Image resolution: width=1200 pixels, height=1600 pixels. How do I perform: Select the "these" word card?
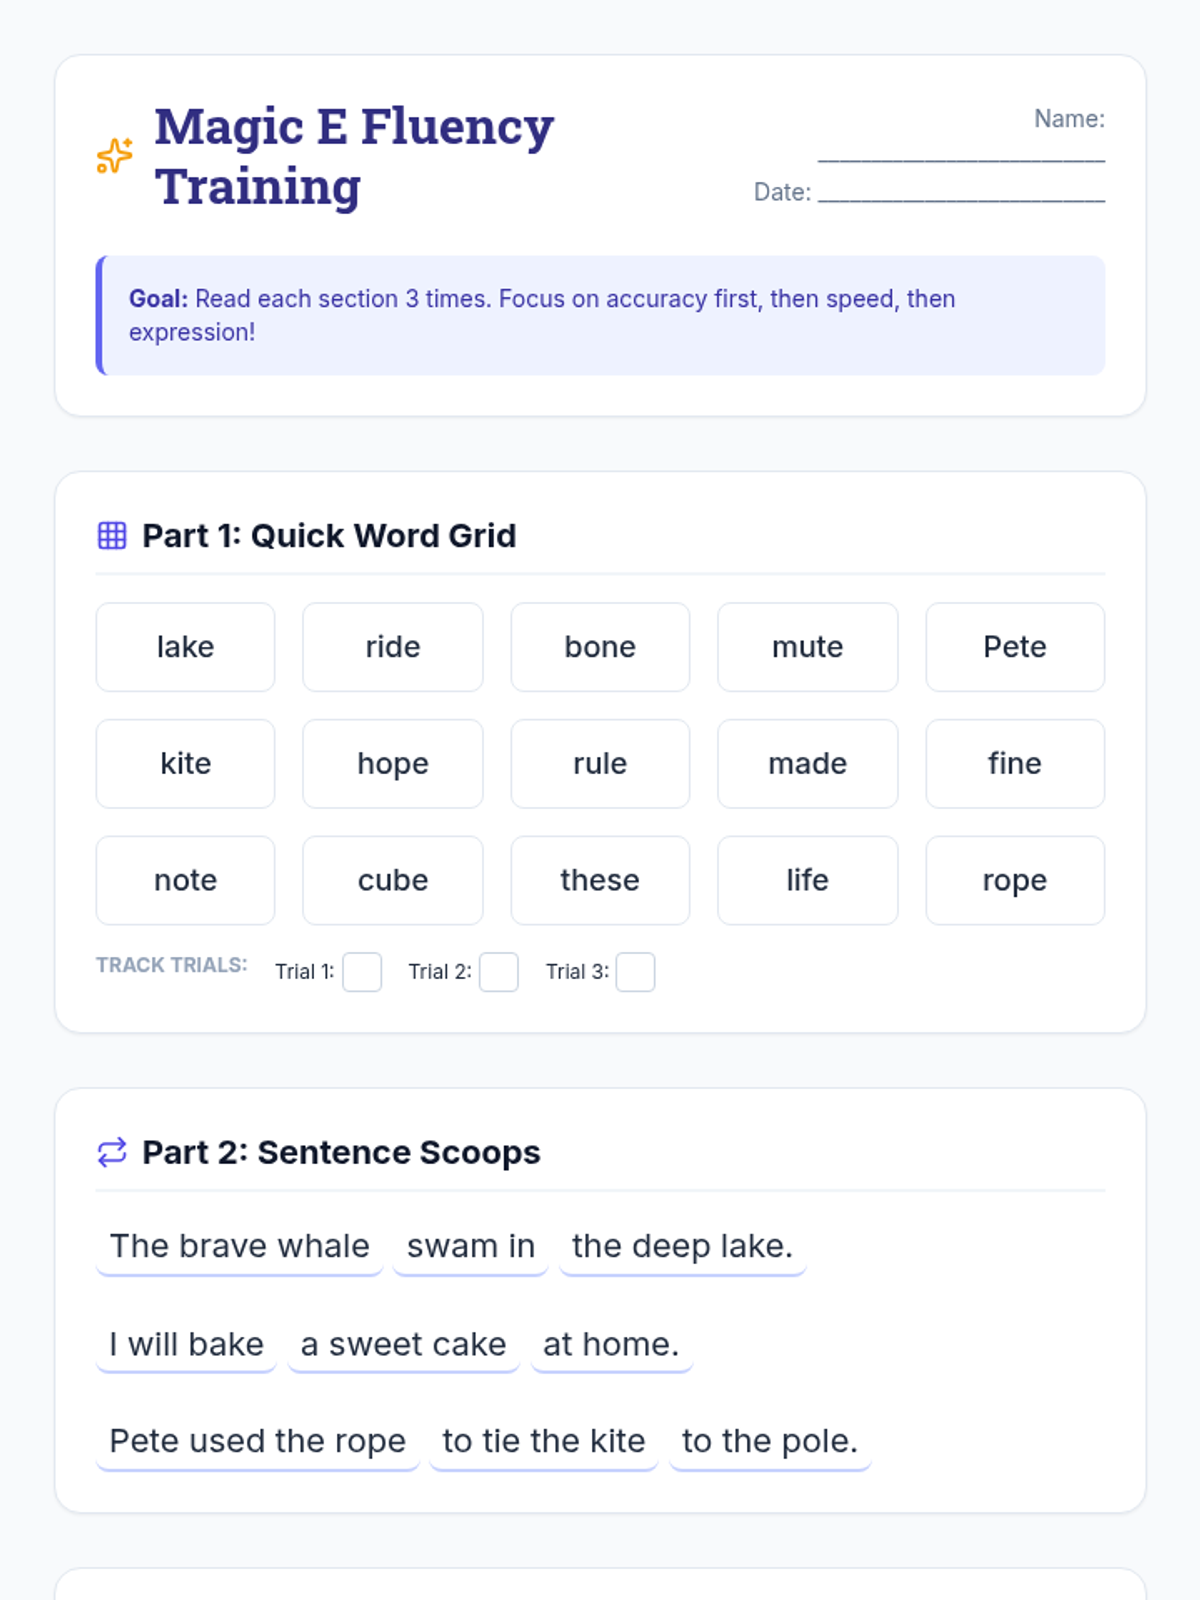[600, 880]
